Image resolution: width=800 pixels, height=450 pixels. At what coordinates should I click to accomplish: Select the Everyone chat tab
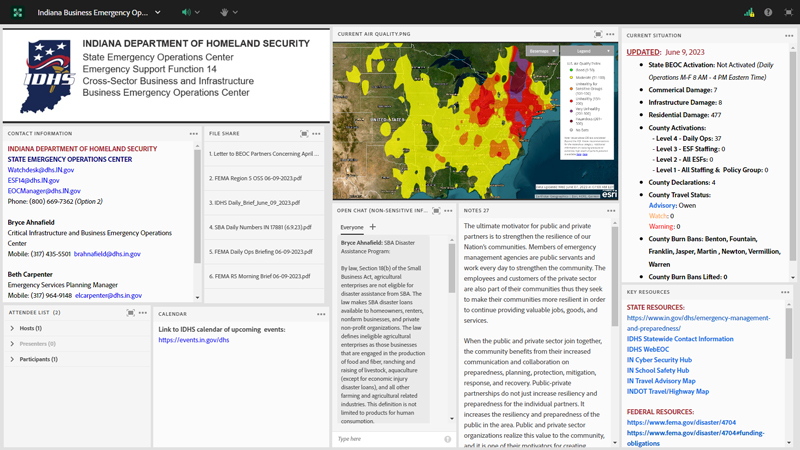352,227
